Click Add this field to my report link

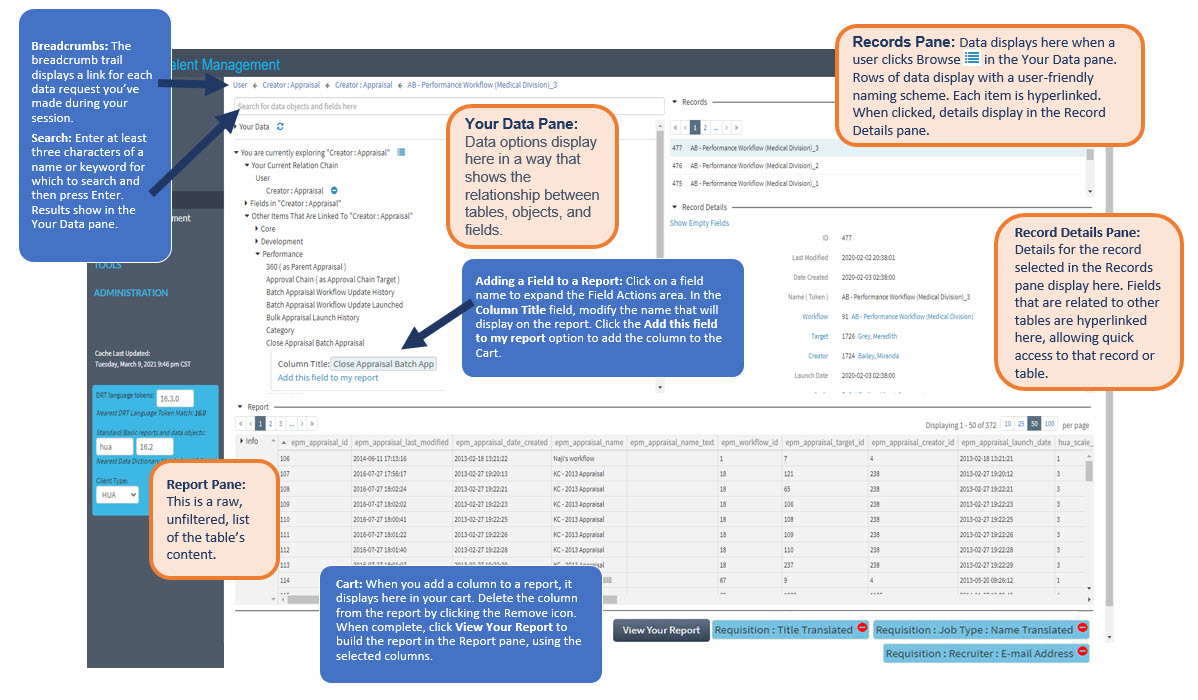tap(328, 378)
